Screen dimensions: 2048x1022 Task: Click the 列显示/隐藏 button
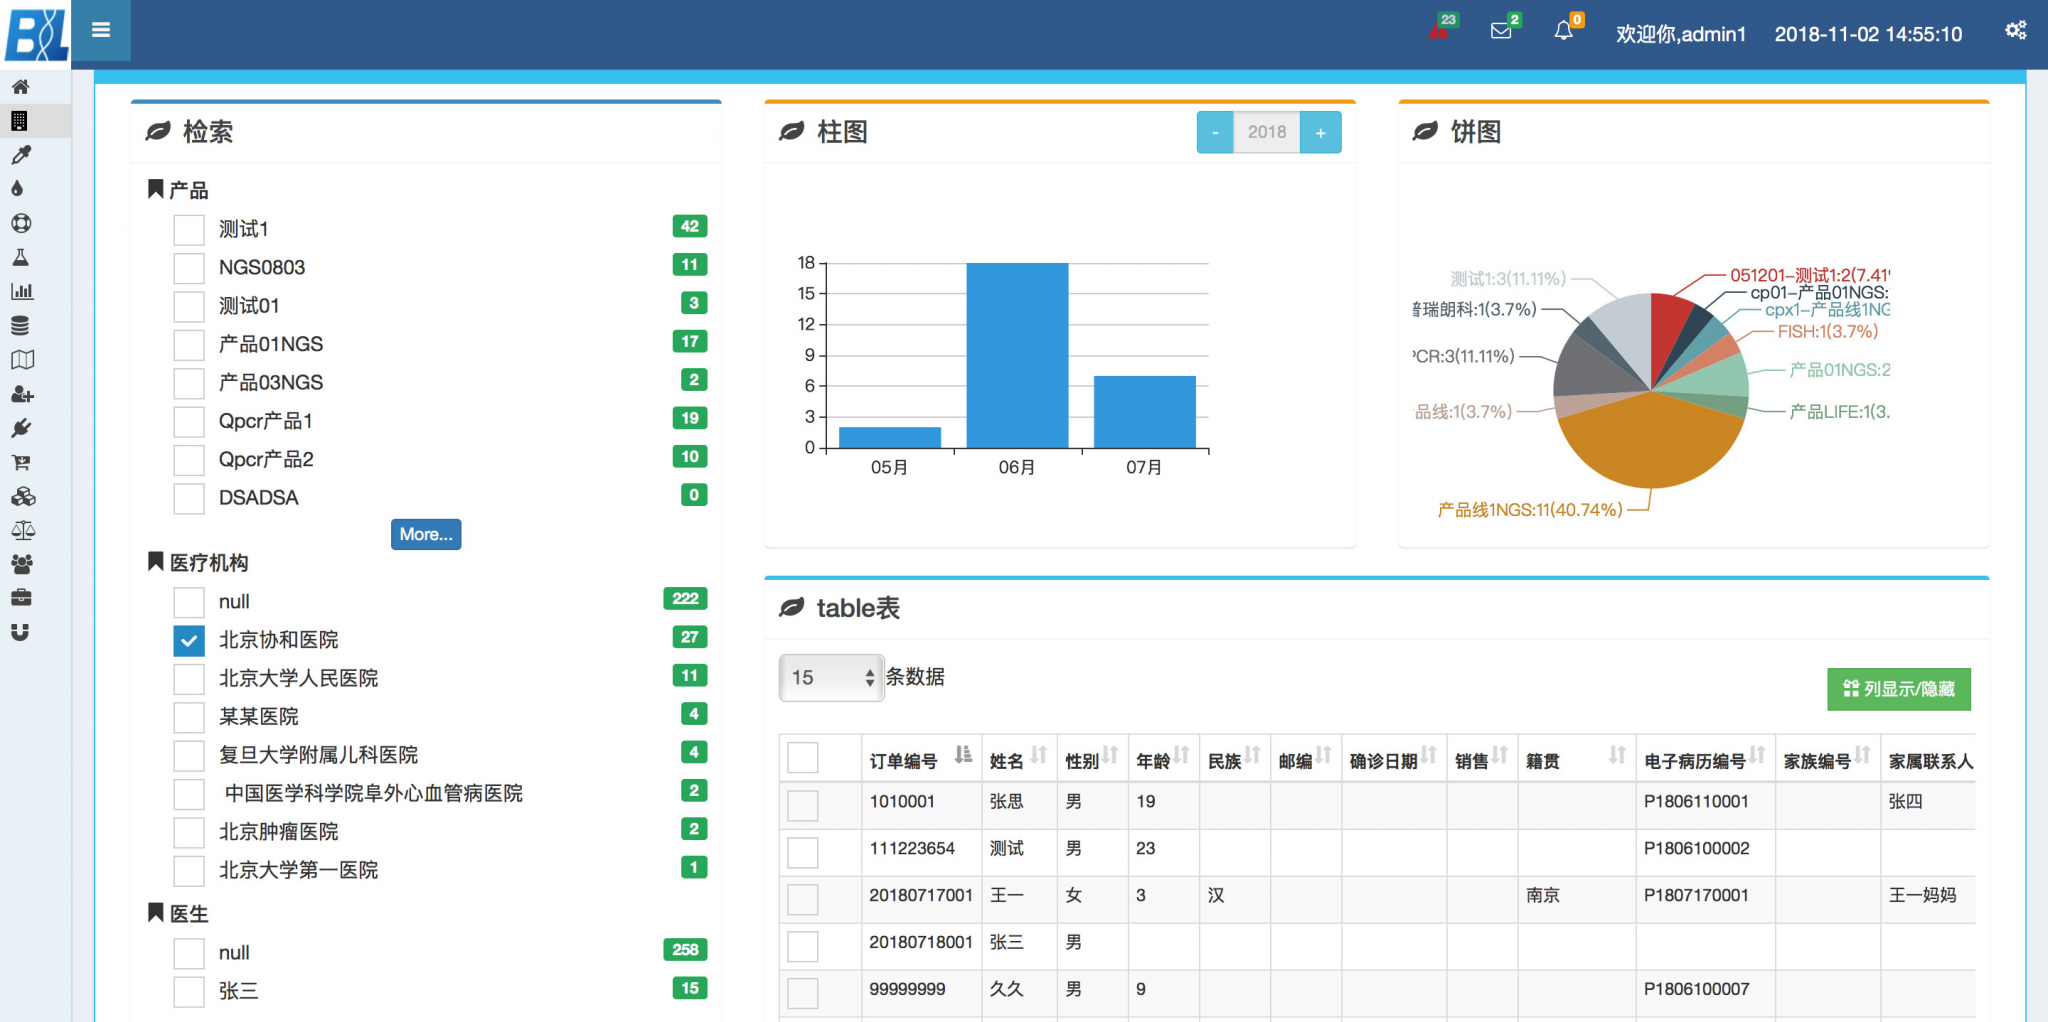coord(1898,689)
